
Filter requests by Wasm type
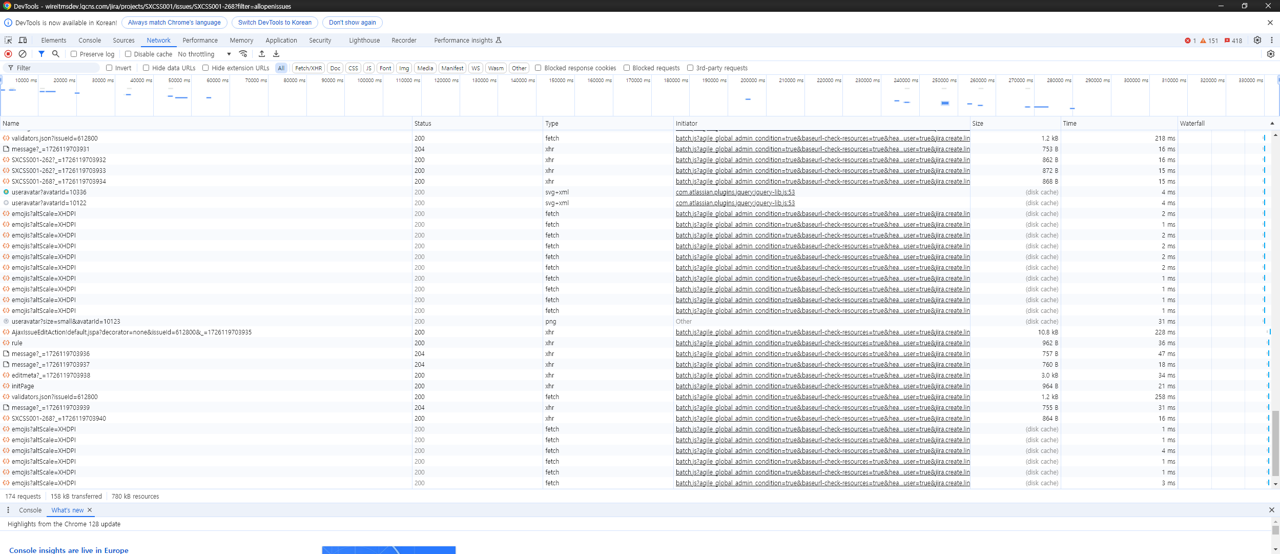coord(496,68)
